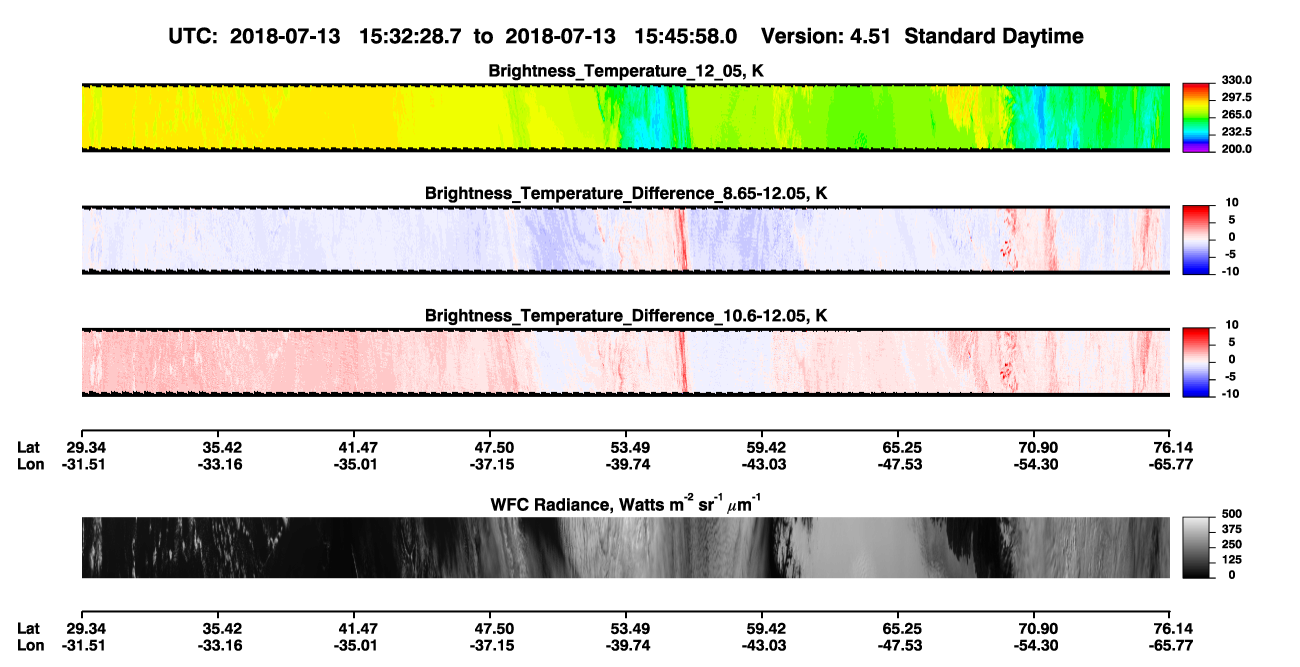Click the red-blue color bar for 8.65-12.05
Screen dimensions: 1300x667
tap(1198, 238)
